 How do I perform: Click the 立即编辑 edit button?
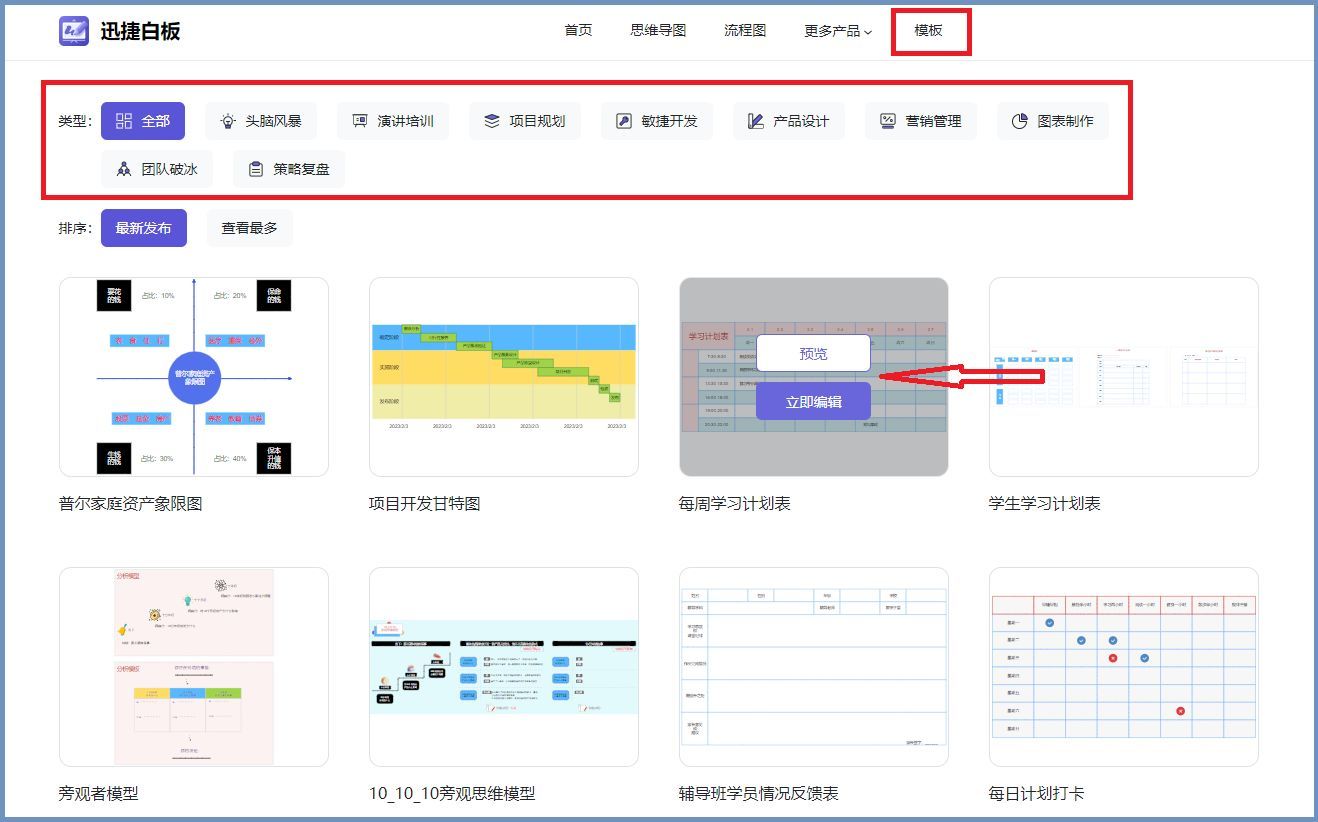click(813, 400)
